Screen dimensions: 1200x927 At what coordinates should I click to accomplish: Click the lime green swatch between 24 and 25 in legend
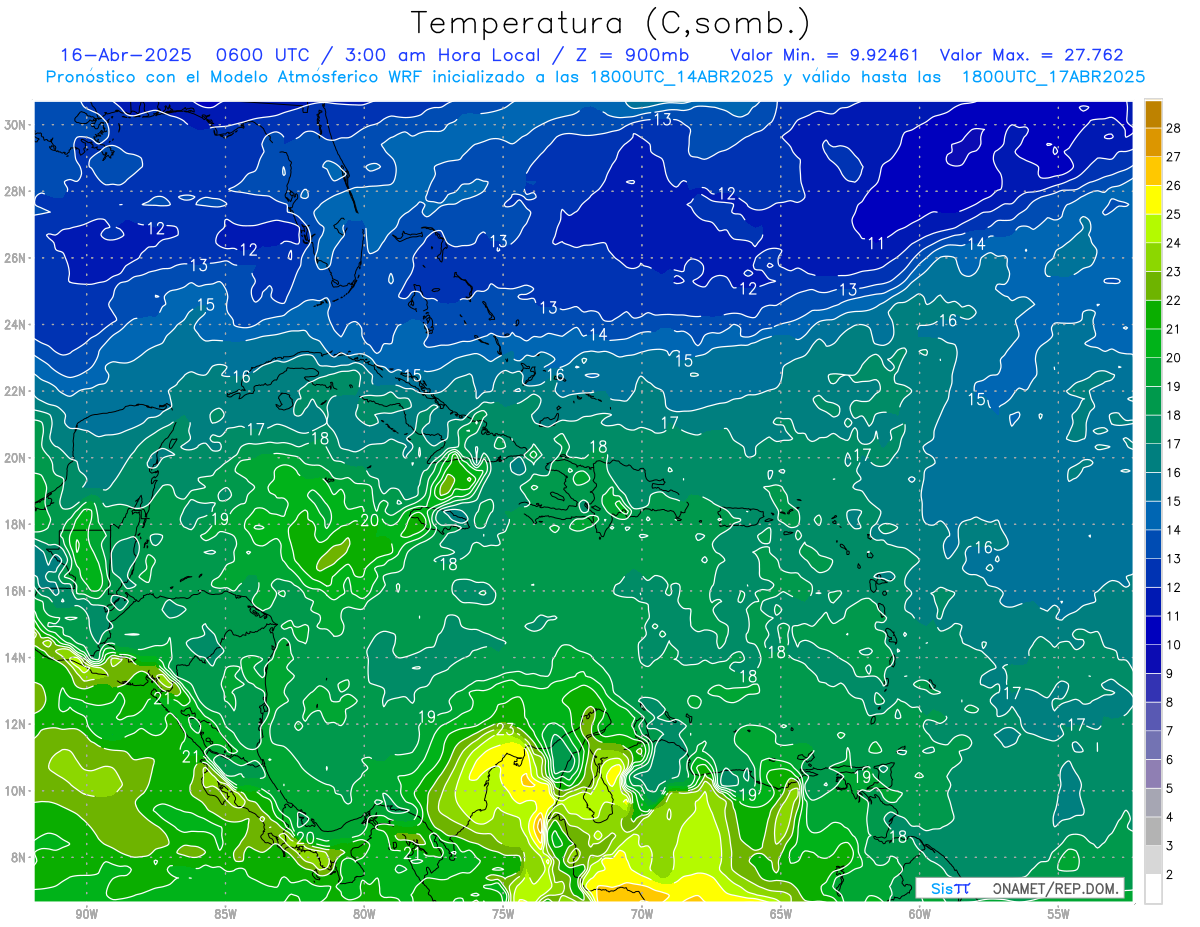click(x=1153, y=229)
